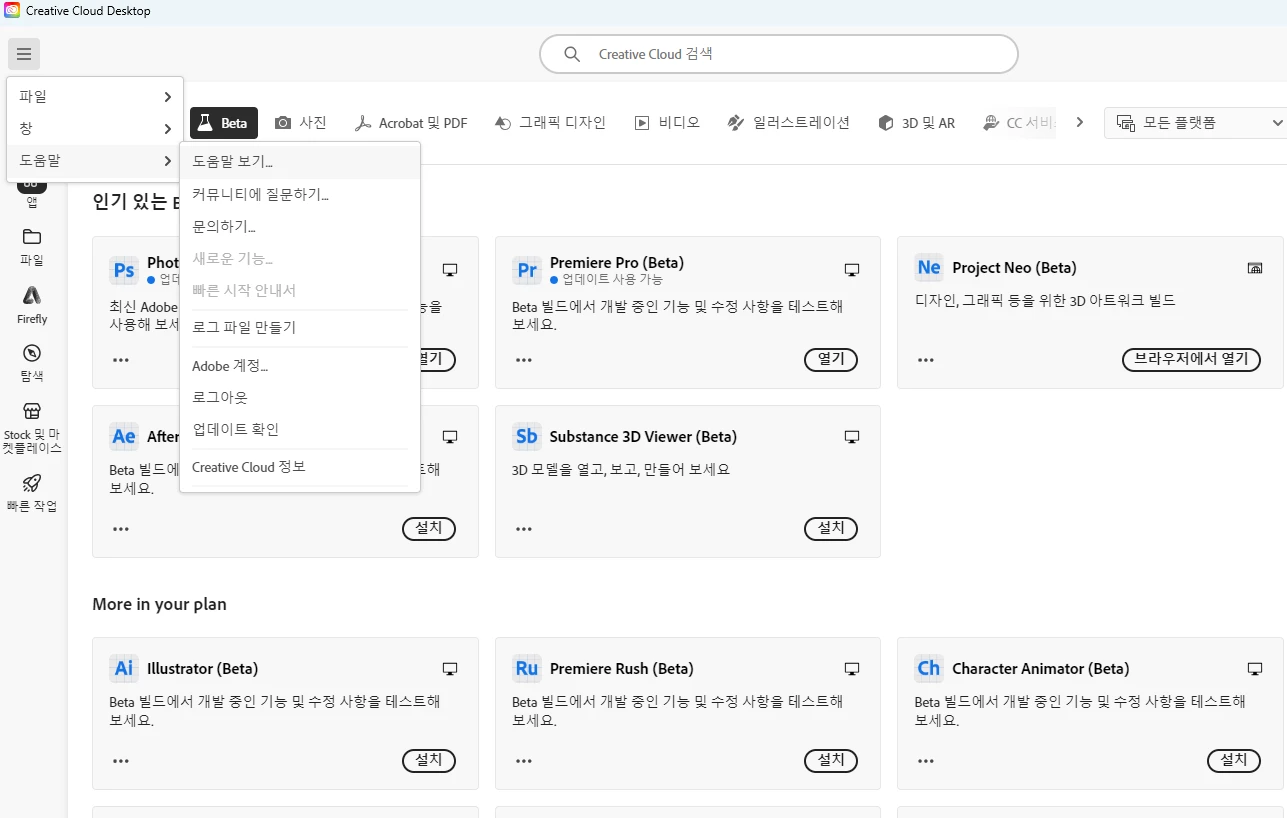Select the 3D 및 AR tab
1287x818 pixels.
tap(916, 123)
